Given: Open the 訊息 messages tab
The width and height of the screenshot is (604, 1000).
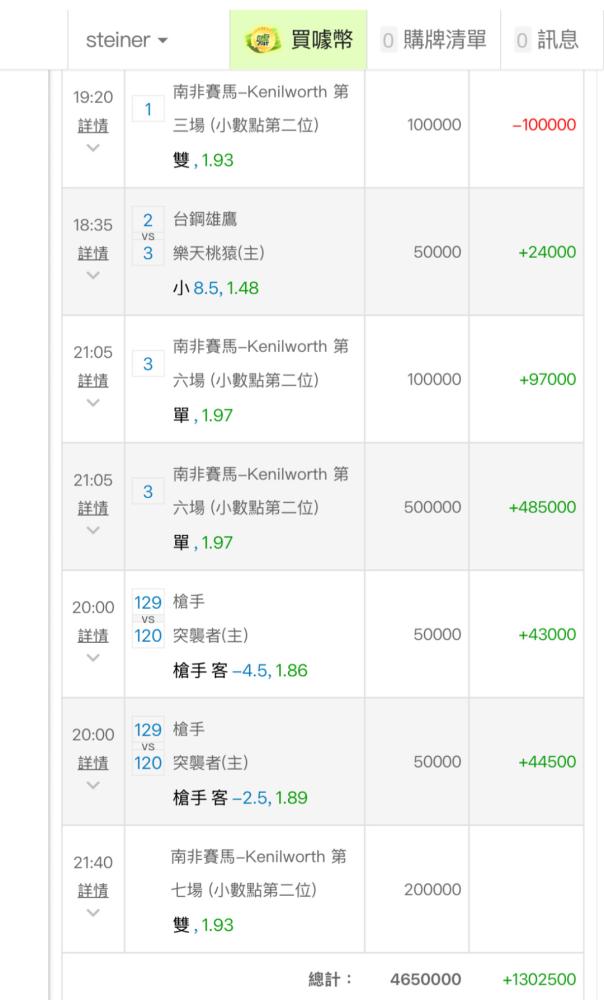Looking at the screenshot, I should [x=546, y=40].
